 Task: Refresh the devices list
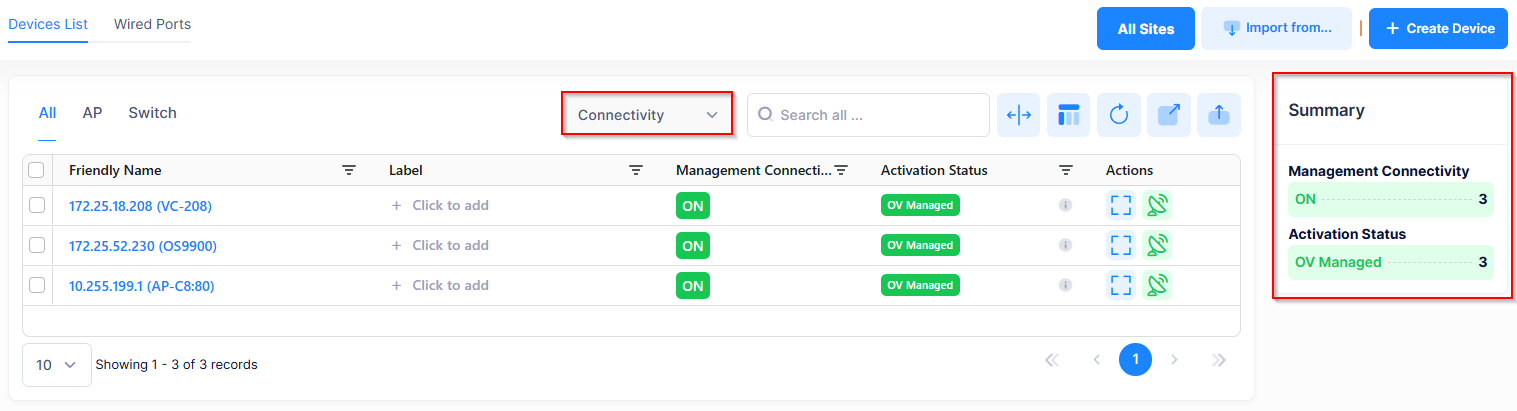point(1118,115)
